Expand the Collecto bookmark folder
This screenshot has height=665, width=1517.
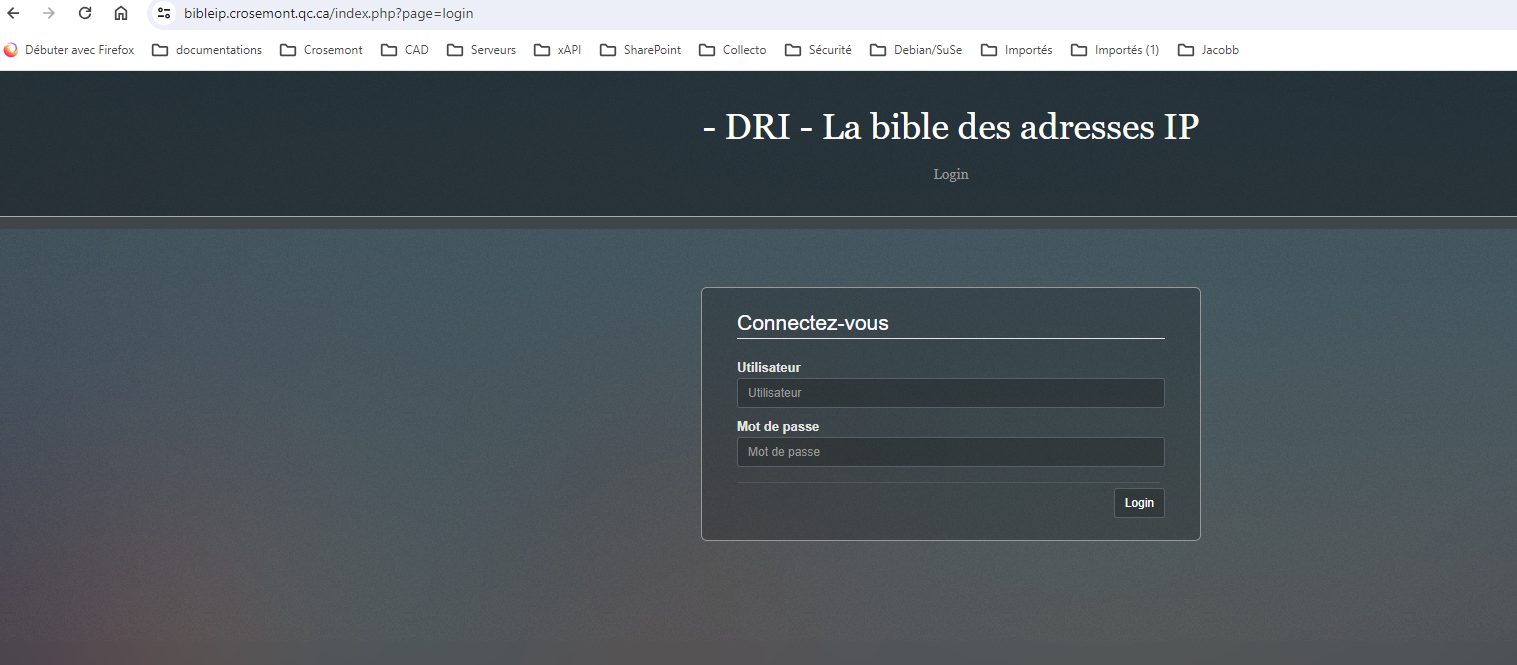pos(733,50)
